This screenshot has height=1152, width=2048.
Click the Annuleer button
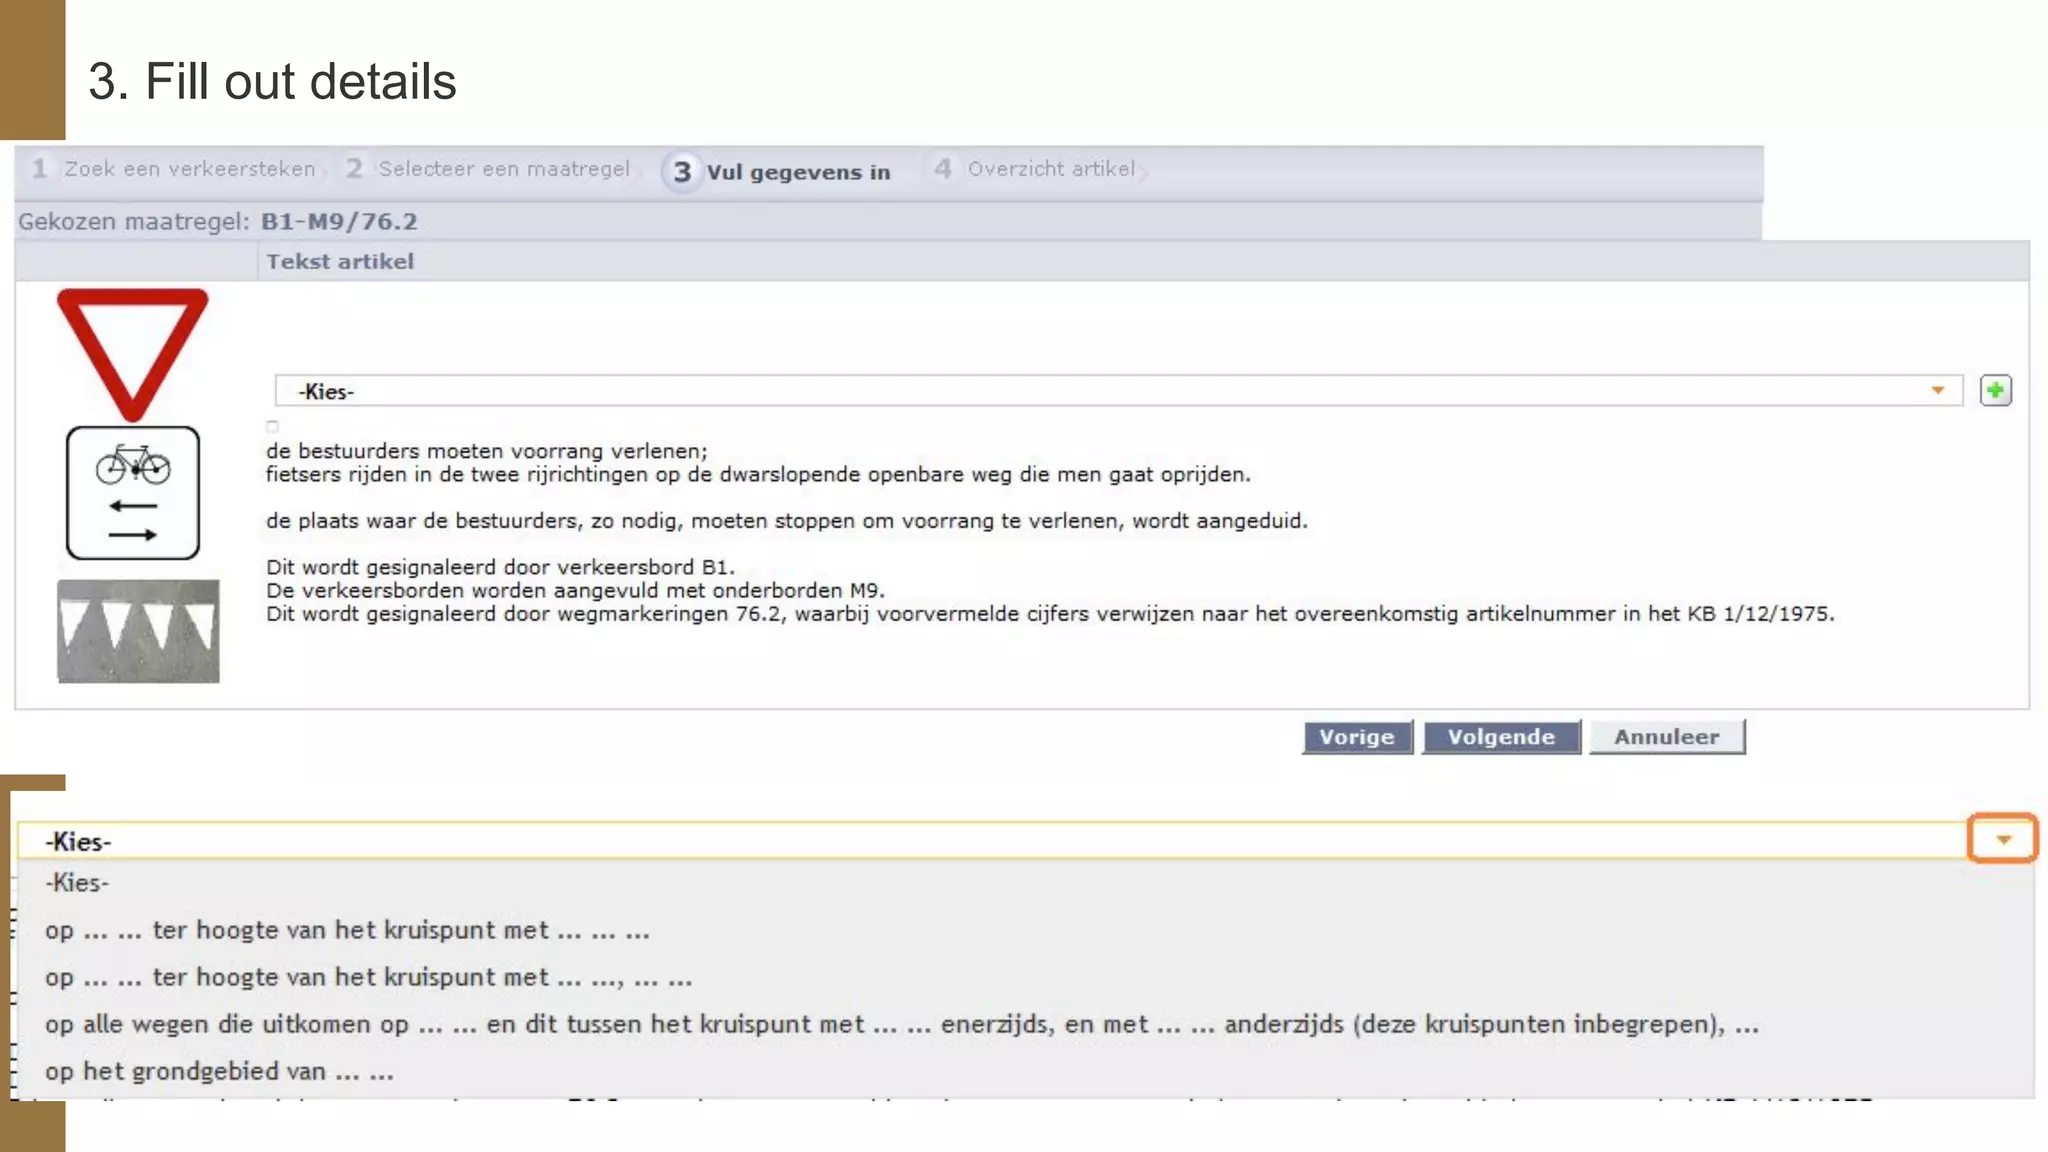point(1666,737)
